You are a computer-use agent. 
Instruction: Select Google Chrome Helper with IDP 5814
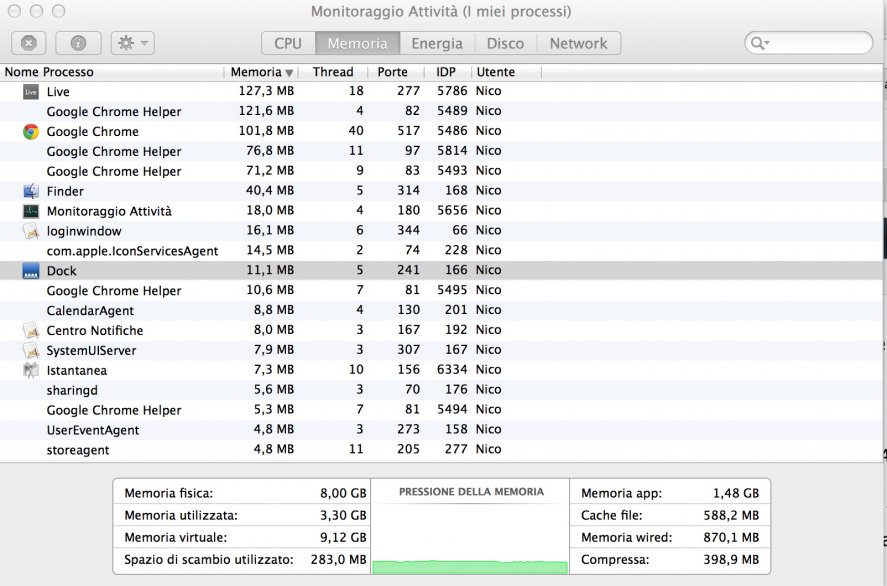point(114,151)
